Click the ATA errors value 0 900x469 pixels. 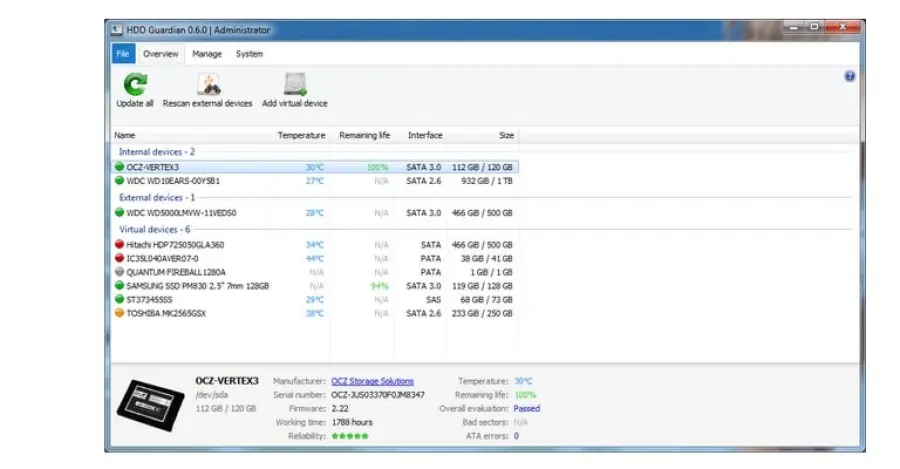(516, 436)
